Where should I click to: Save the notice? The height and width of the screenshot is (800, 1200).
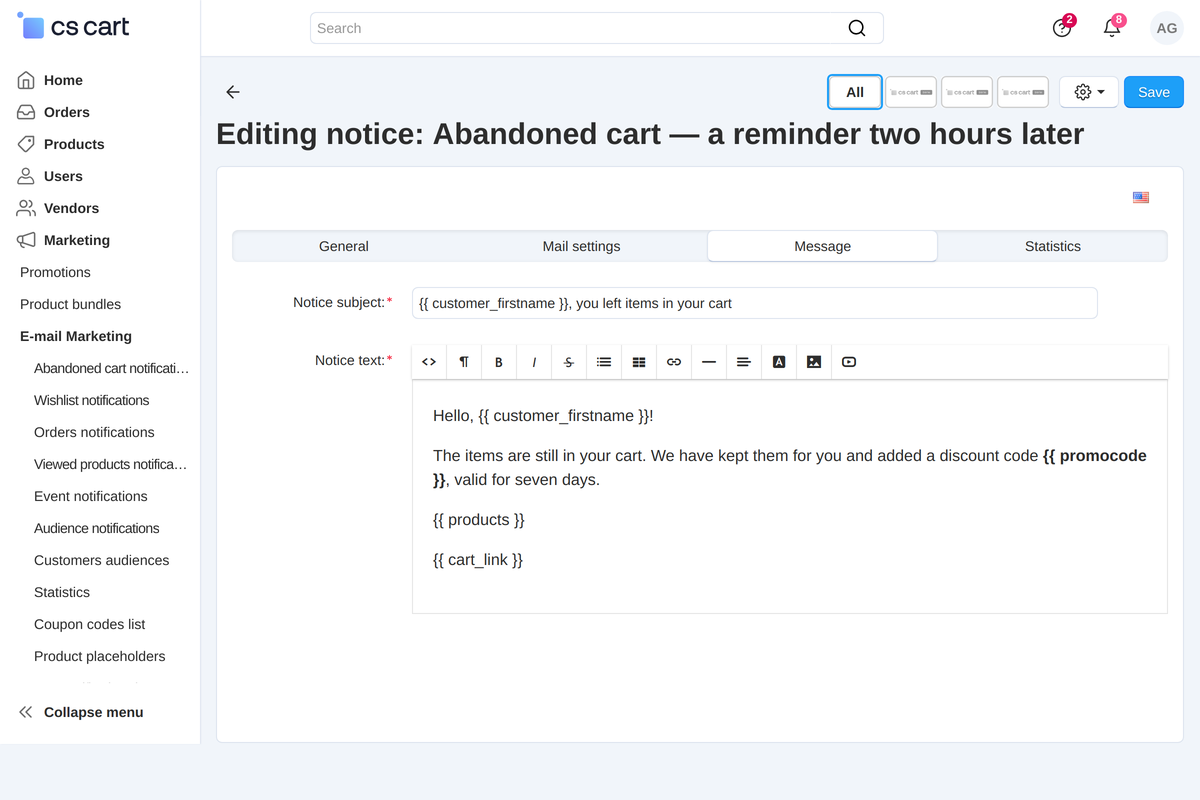coord(1154,92)
